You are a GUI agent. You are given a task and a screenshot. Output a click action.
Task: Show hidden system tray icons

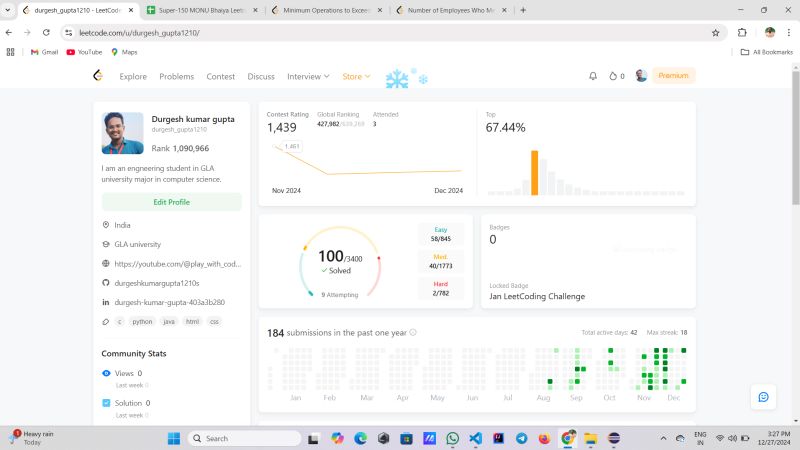tap(663, 438)
